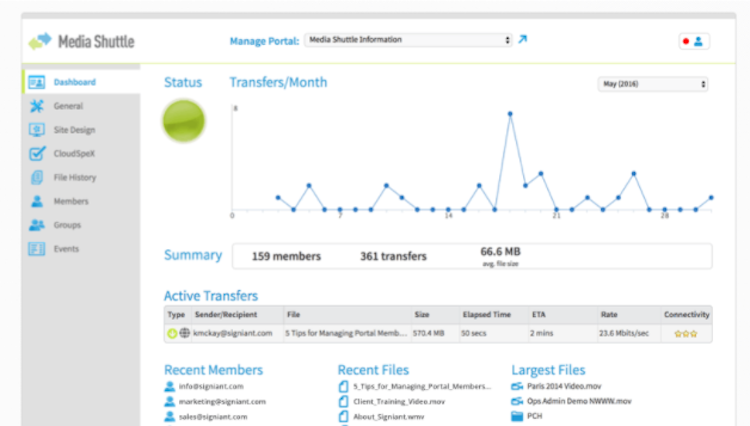This screenshot has width=750, height=426.
Task: Click the green download type icon in transfer row
Action: point(172,333)
